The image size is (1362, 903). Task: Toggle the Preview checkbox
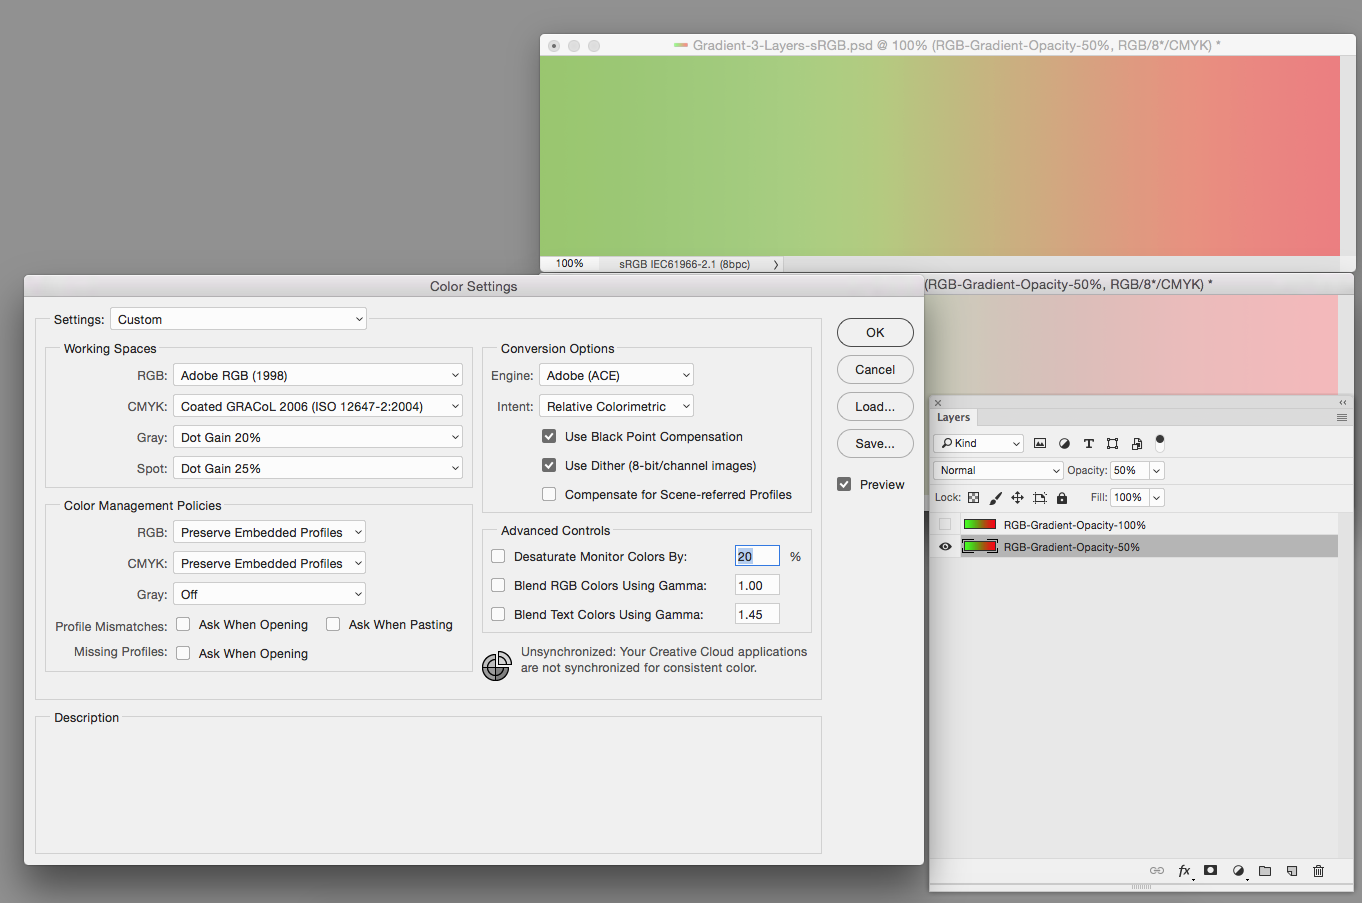(x=845, y=485)
